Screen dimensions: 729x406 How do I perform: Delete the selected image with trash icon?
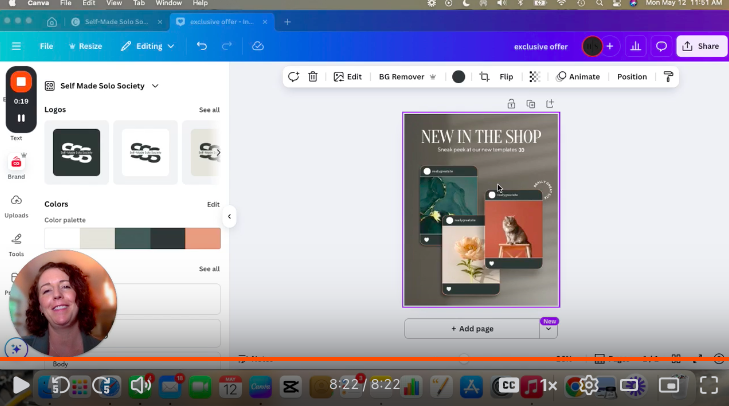point(313,77)
